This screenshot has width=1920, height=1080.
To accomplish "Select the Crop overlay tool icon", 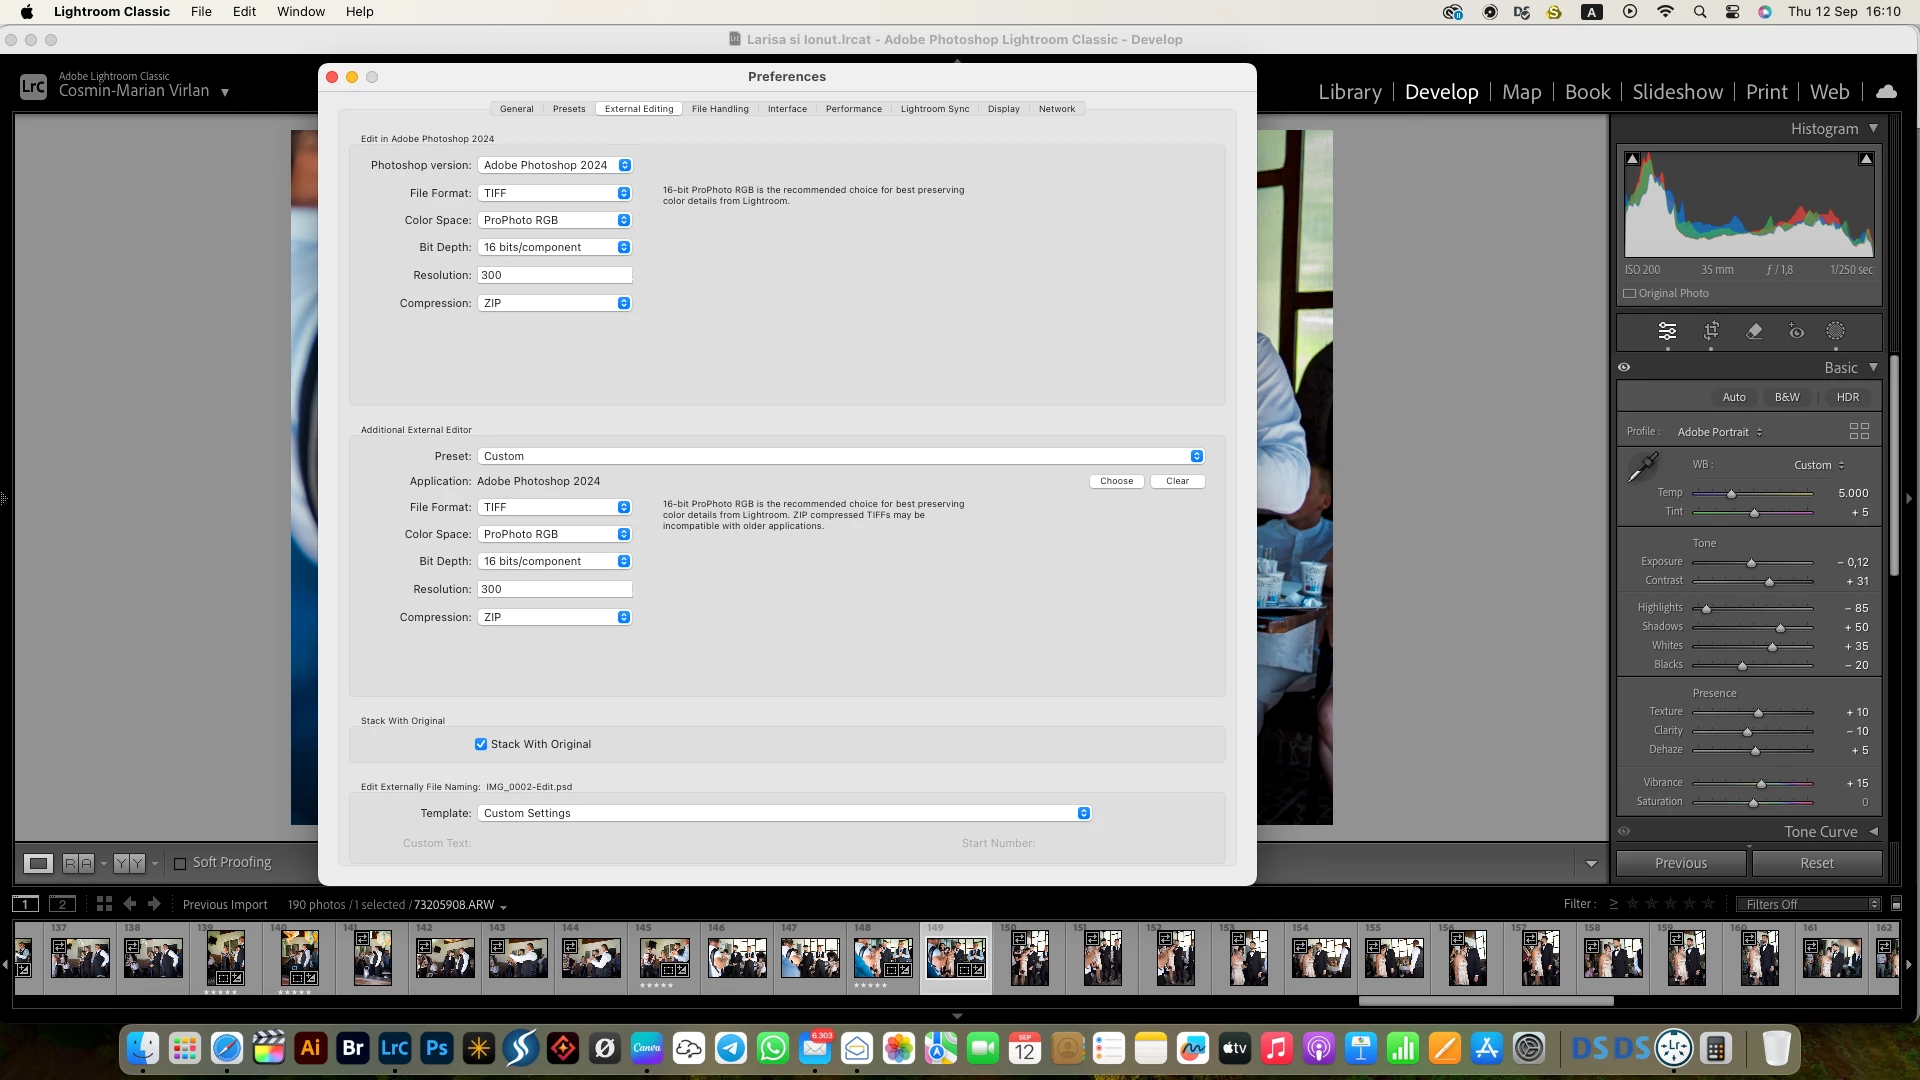I will tap(1711, 331).
